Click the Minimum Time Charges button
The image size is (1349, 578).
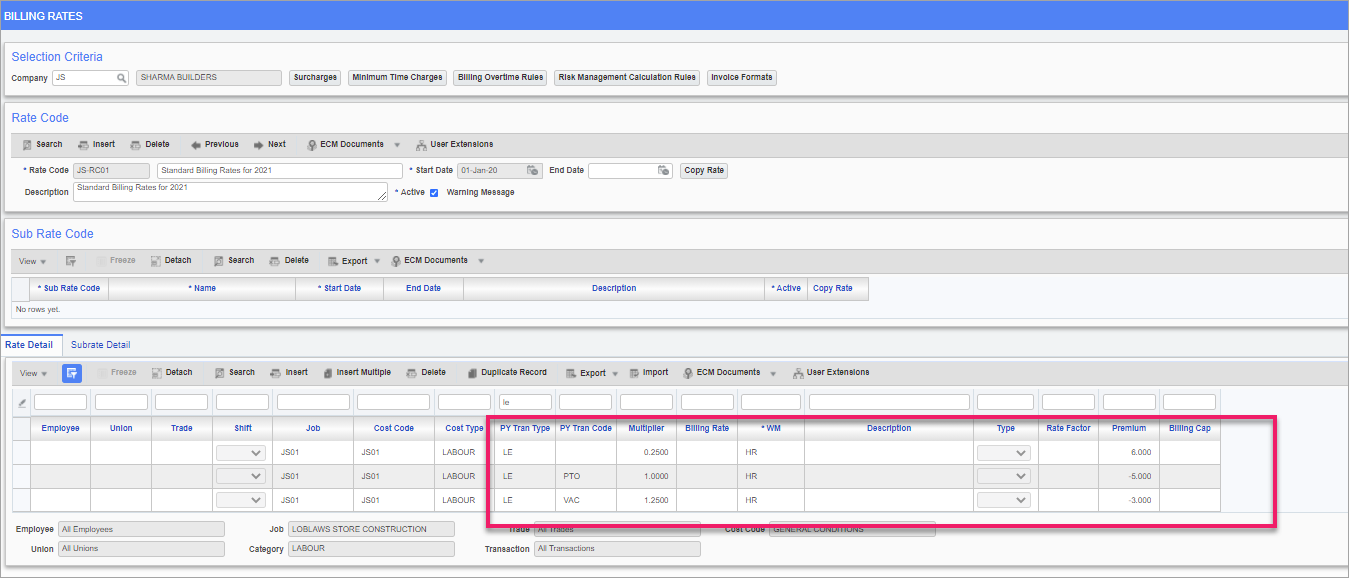[397, 77]
